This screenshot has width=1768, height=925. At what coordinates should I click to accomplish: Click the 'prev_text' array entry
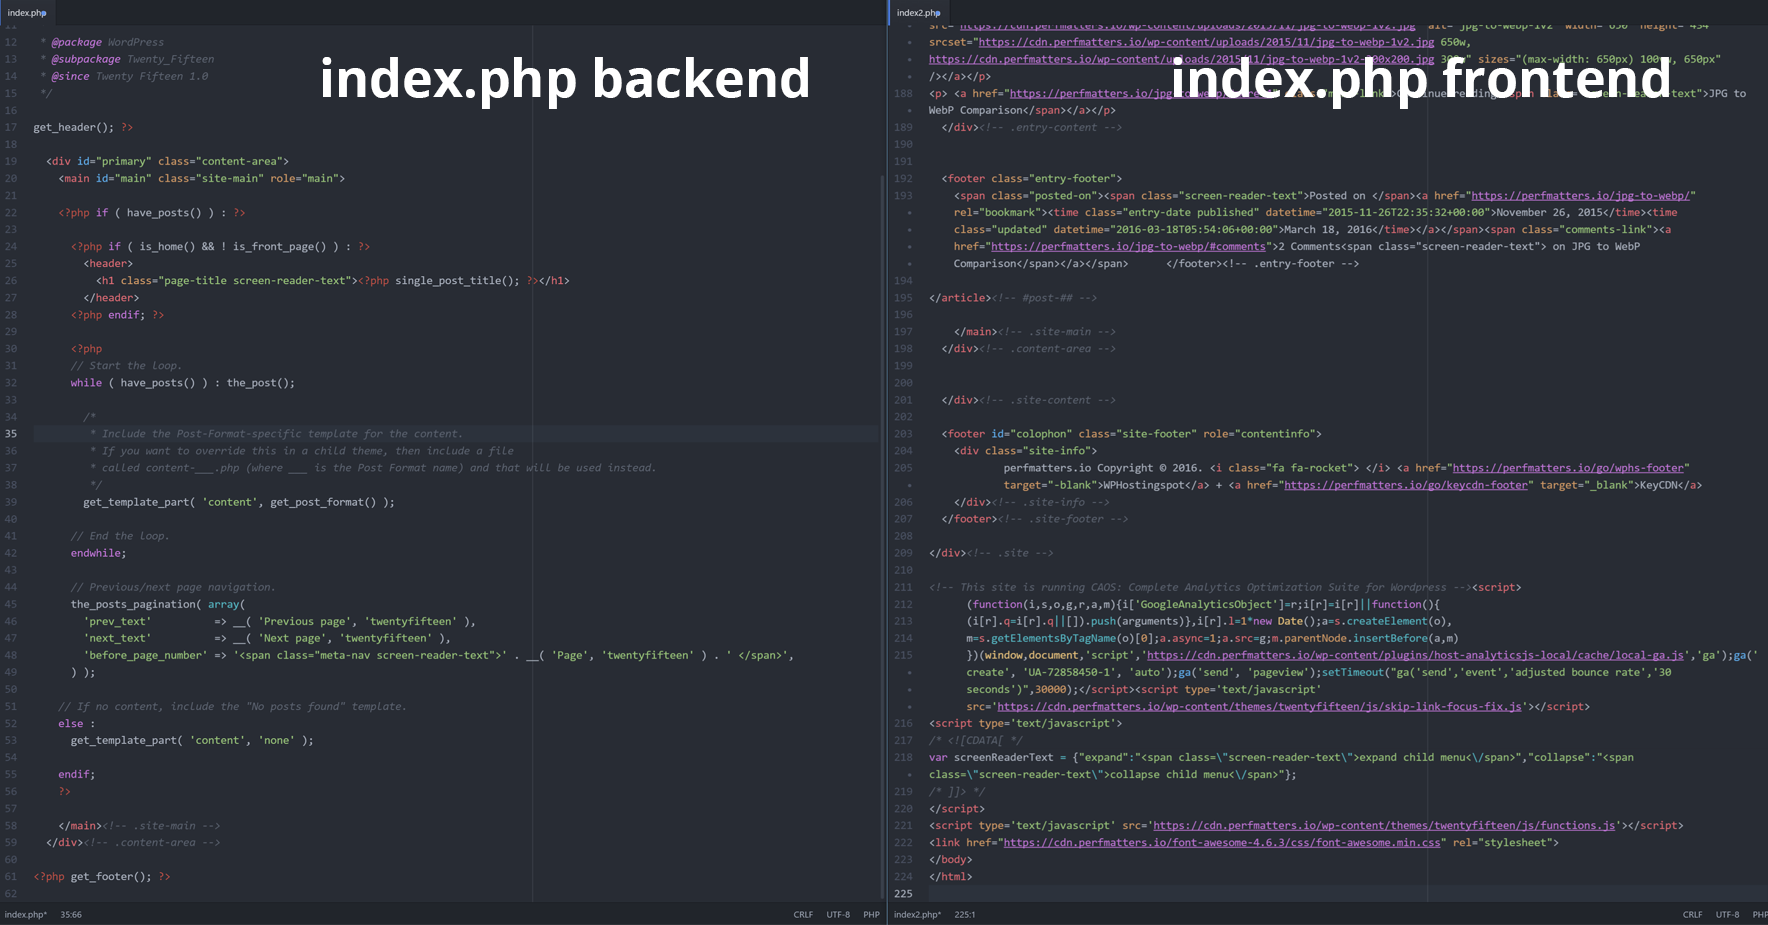click(280, 621)
